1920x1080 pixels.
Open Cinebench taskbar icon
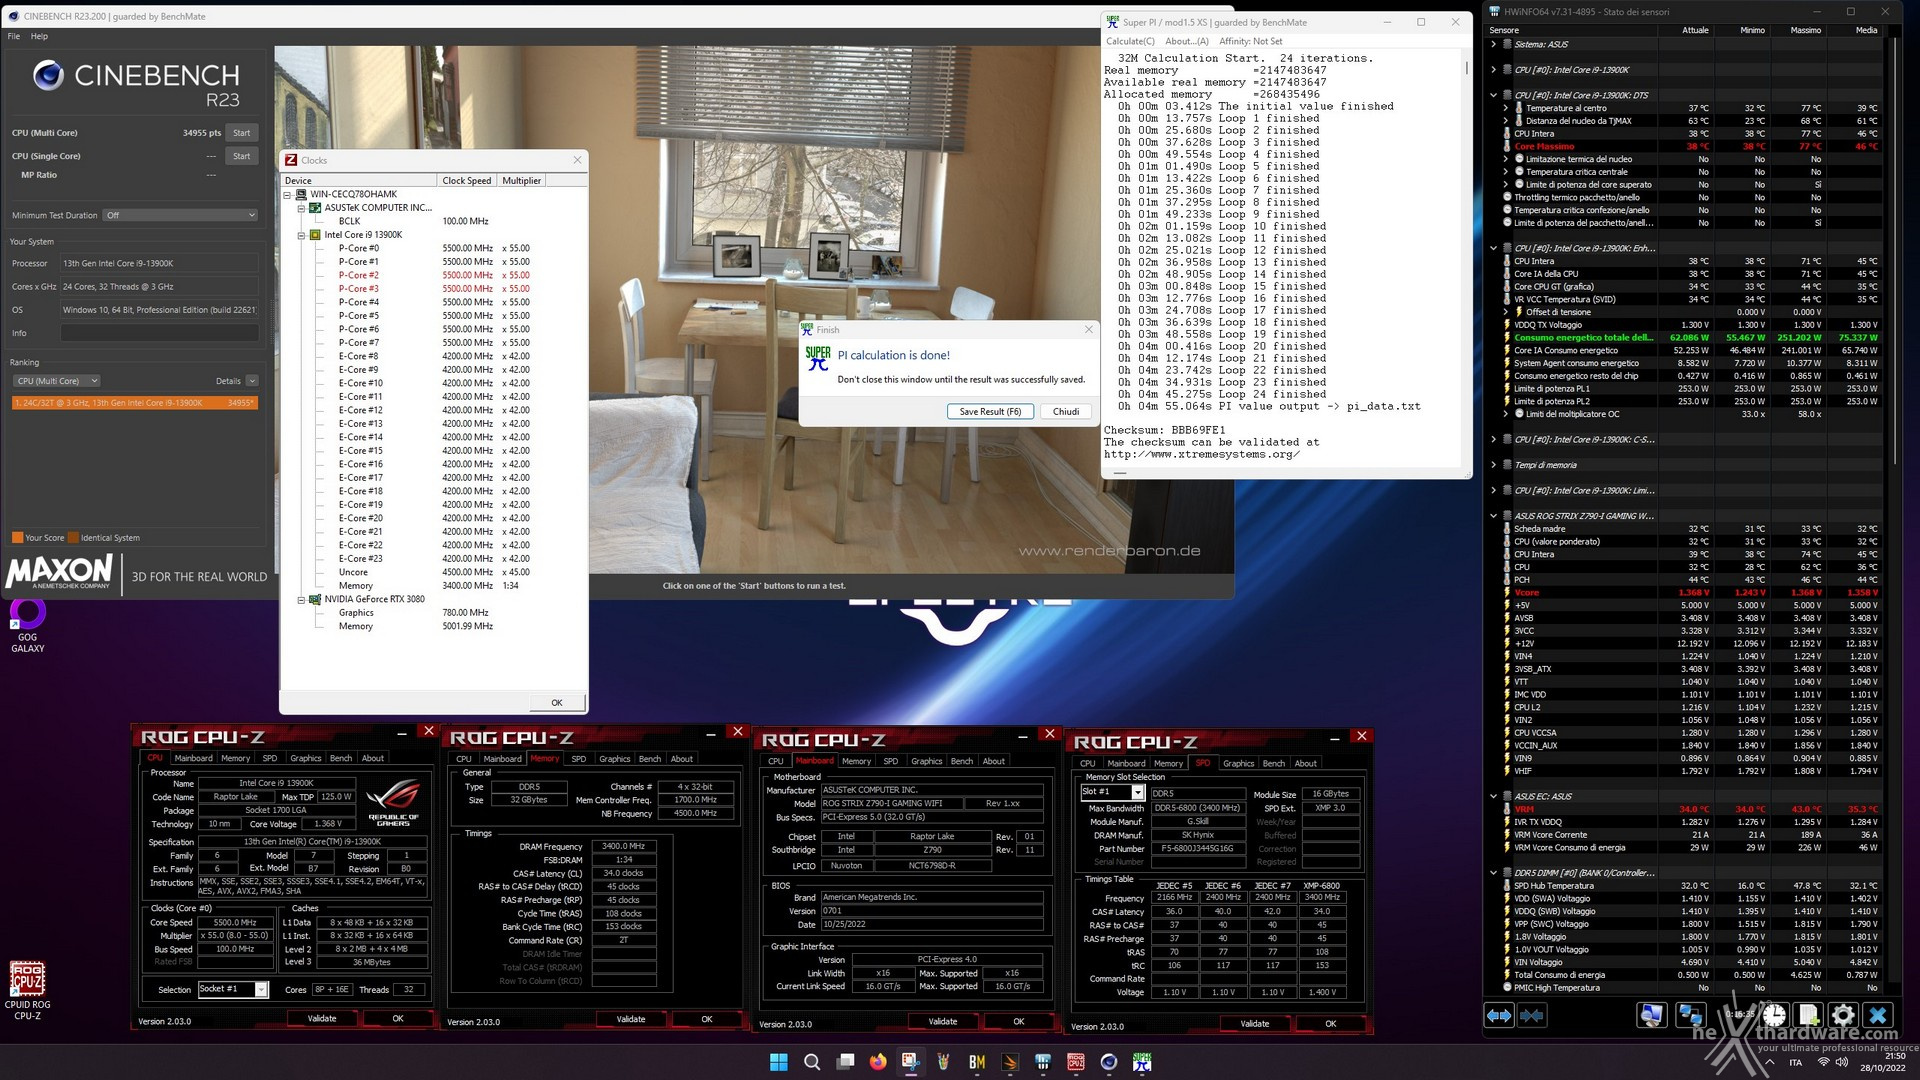pyautogui.click(x=1109, y=1062)
